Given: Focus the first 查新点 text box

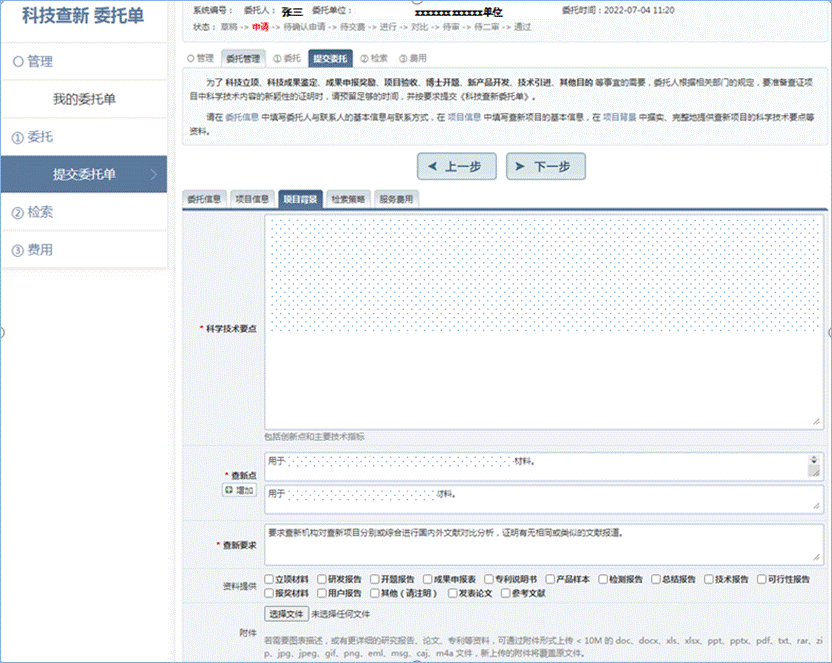Looking at the screenshot, I should 544,466.
